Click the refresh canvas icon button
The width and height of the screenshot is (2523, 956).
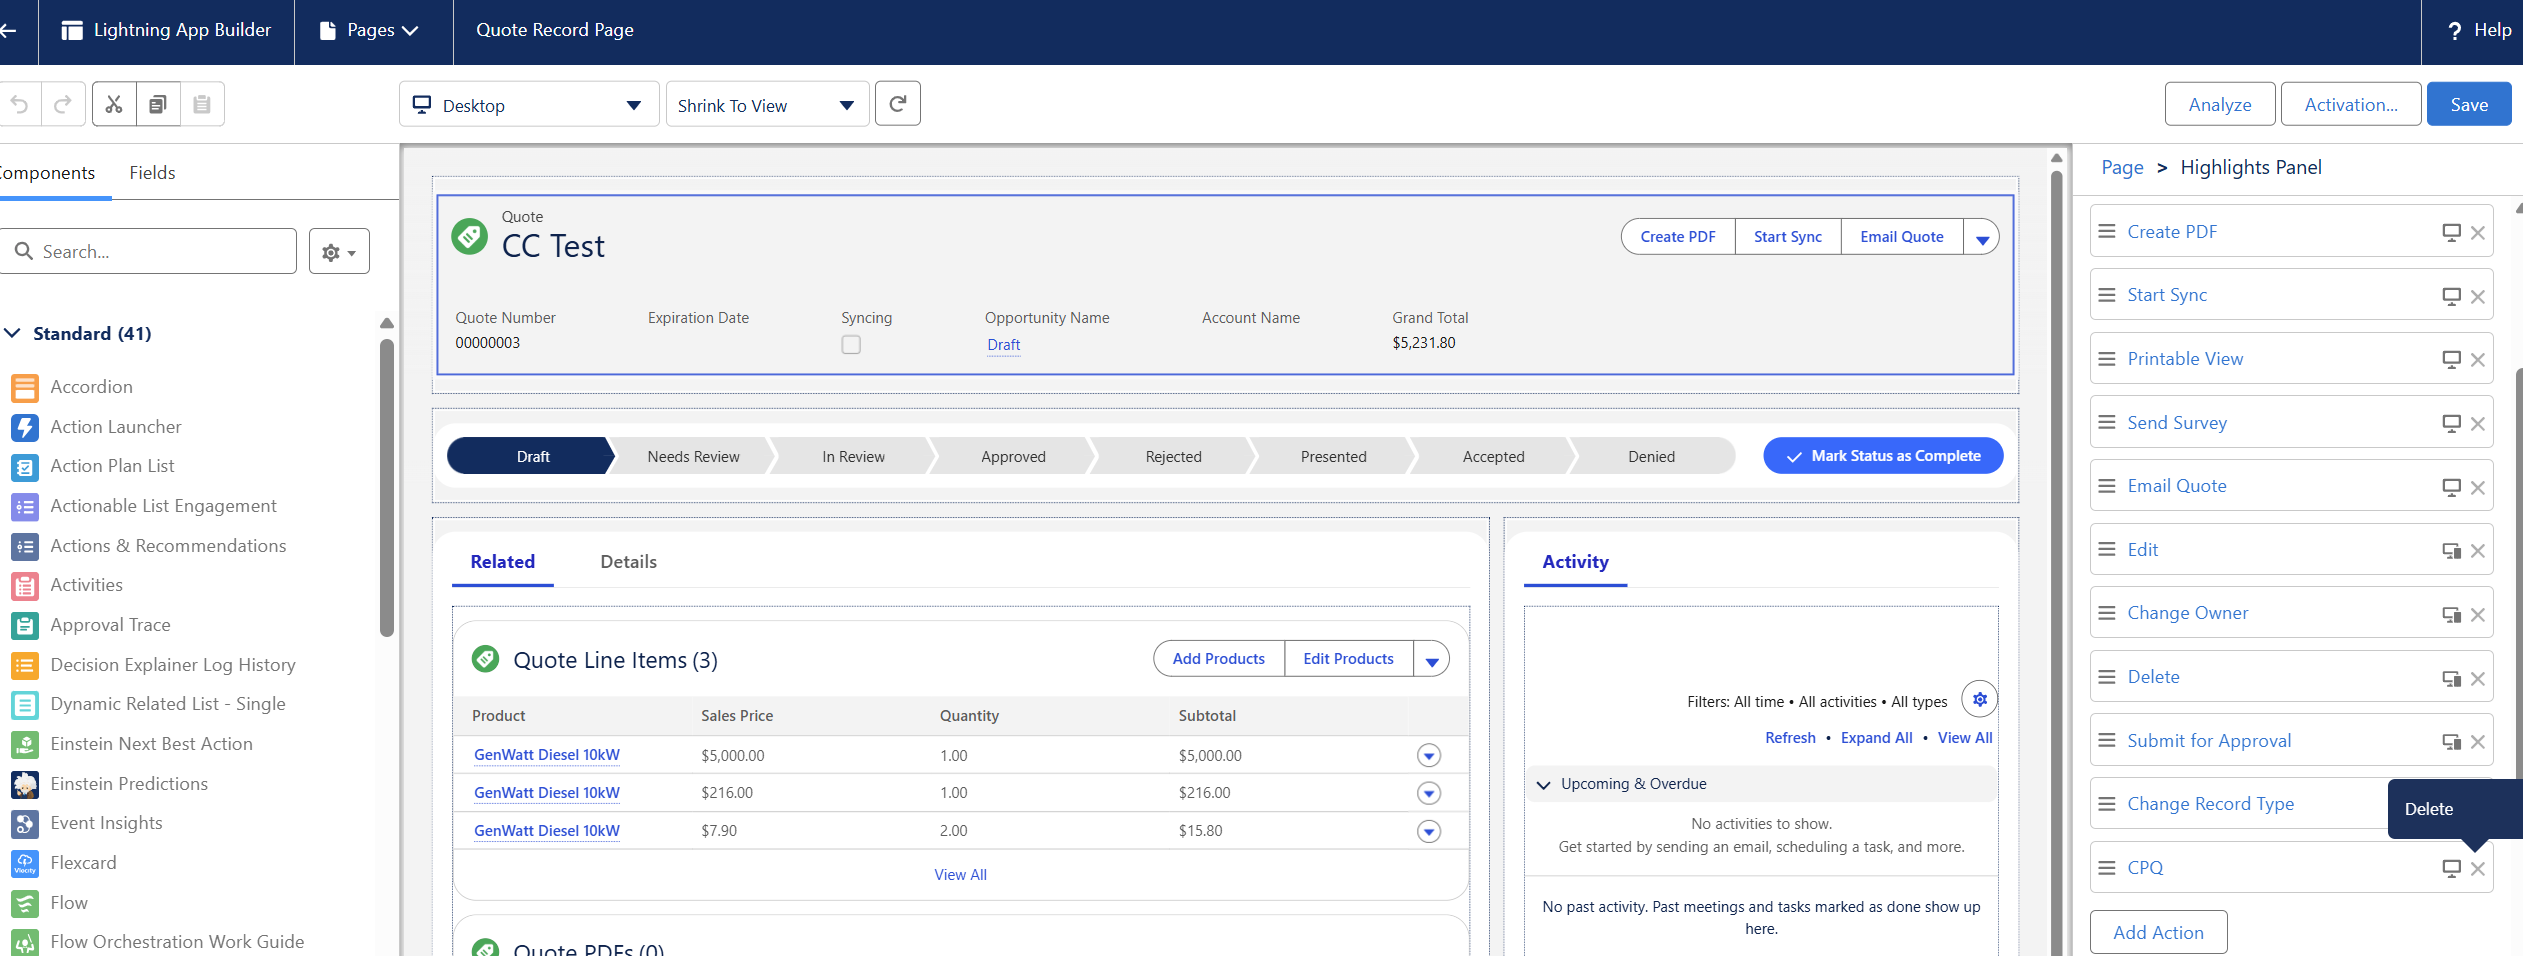click(x=897, y=104)
